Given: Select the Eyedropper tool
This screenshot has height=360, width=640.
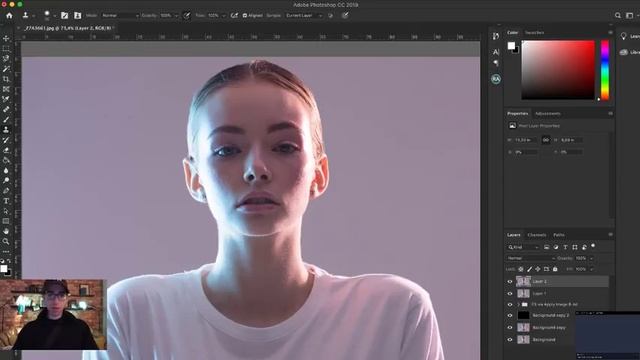Looking at the screenshot, I should click(6, 99).
